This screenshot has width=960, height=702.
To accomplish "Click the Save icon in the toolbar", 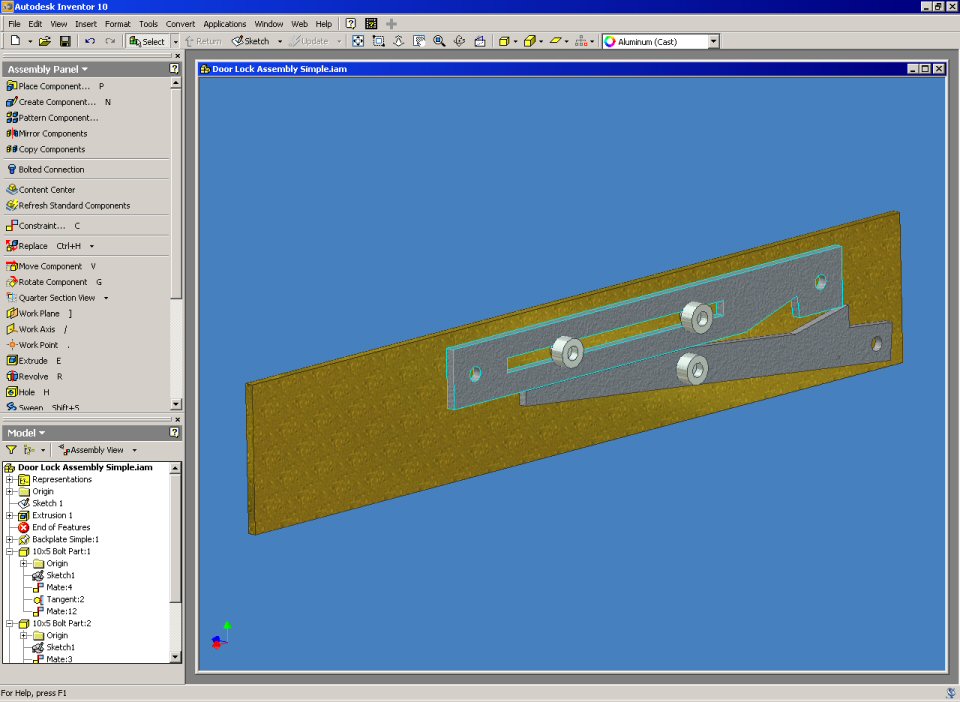I will point(65,41).
